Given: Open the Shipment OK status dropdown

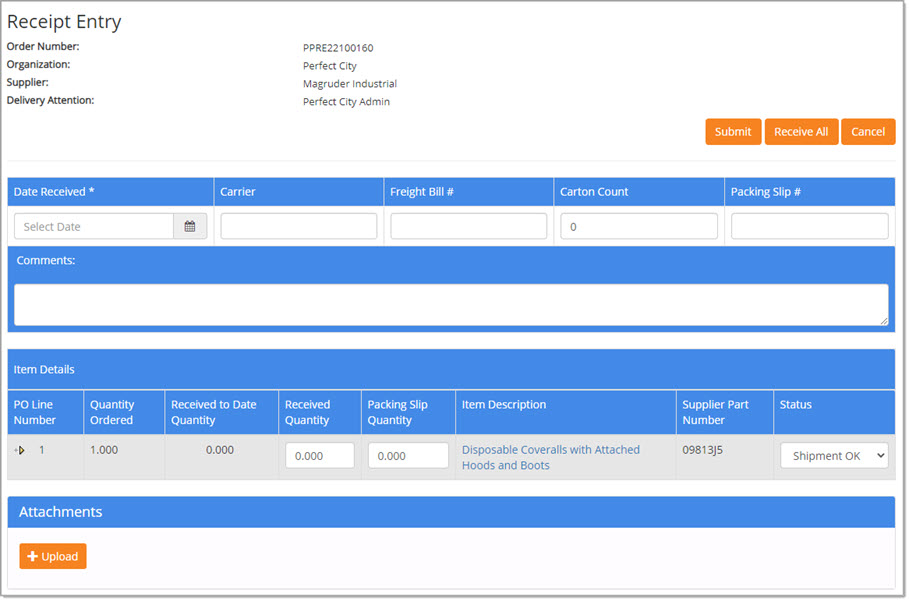Looking at the screenshot, I should 834,456.
